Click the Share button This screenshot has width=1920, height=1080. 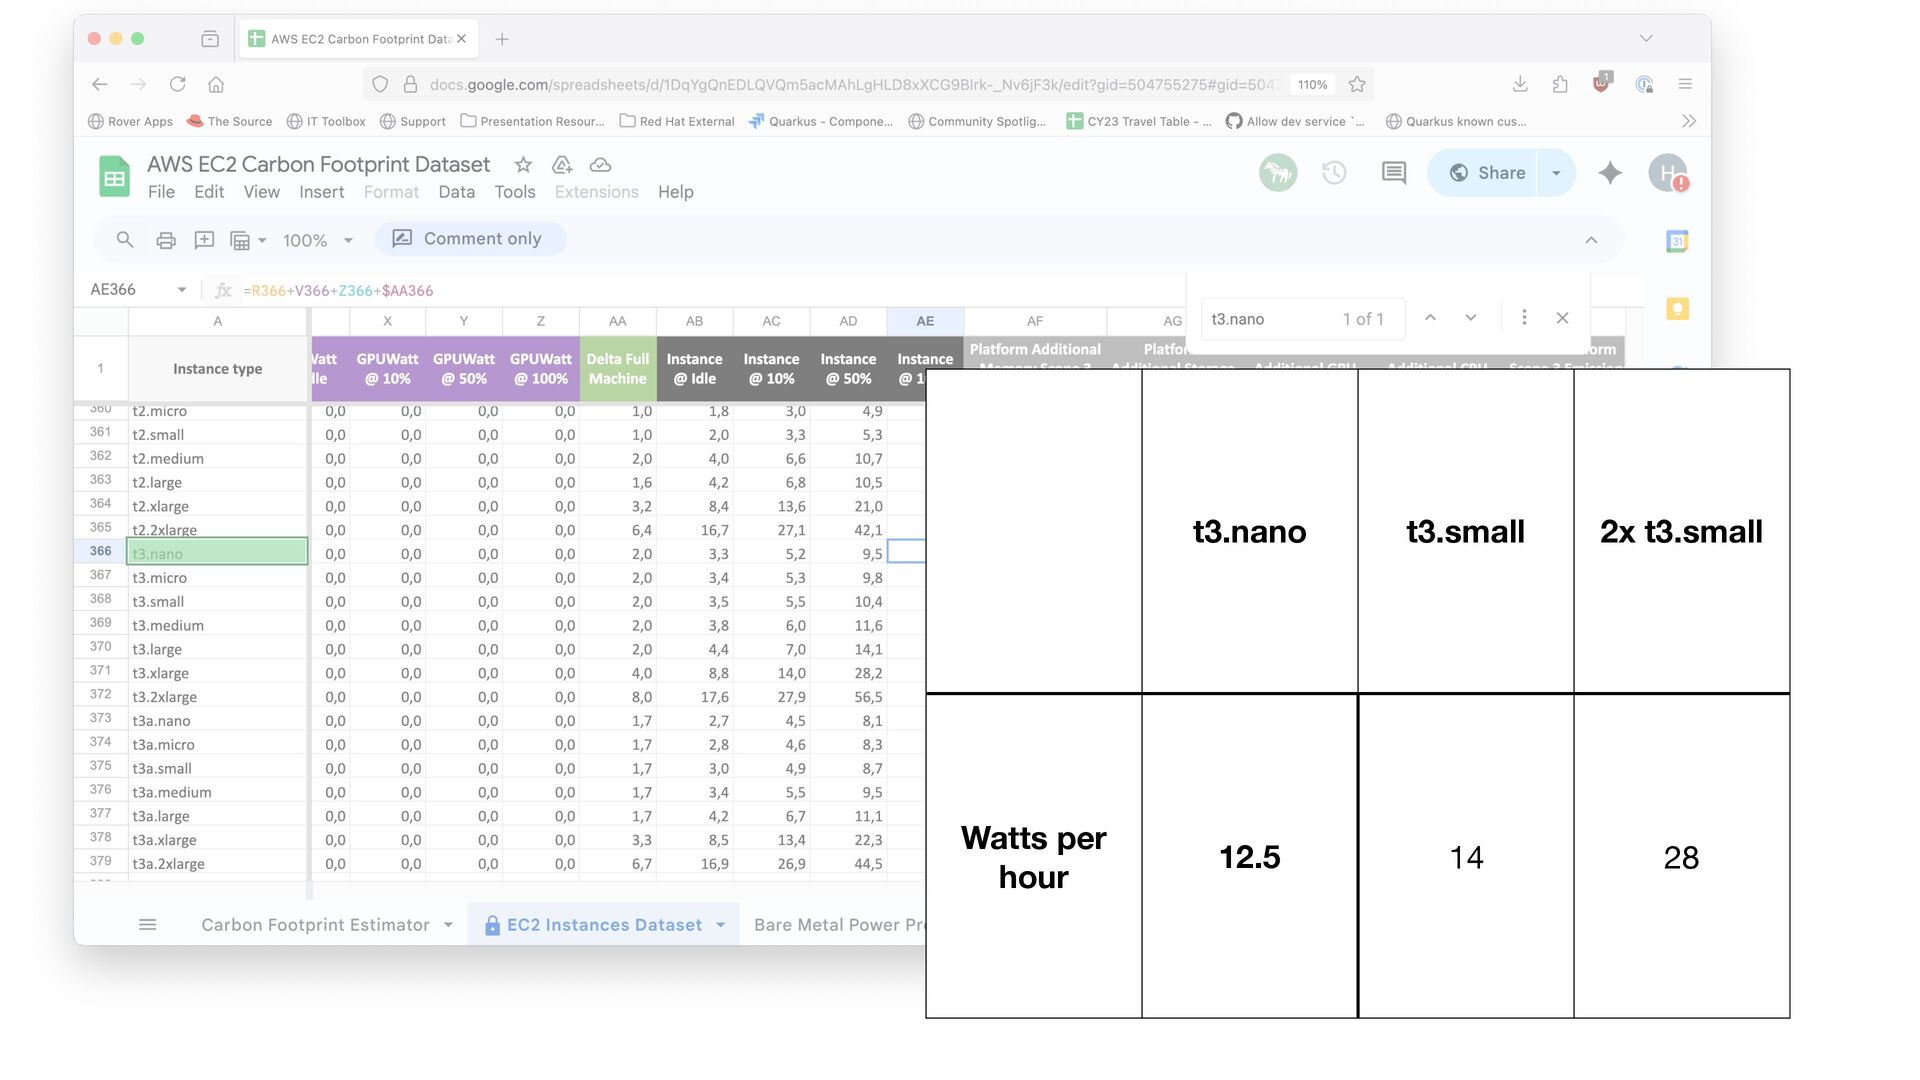1487,173
